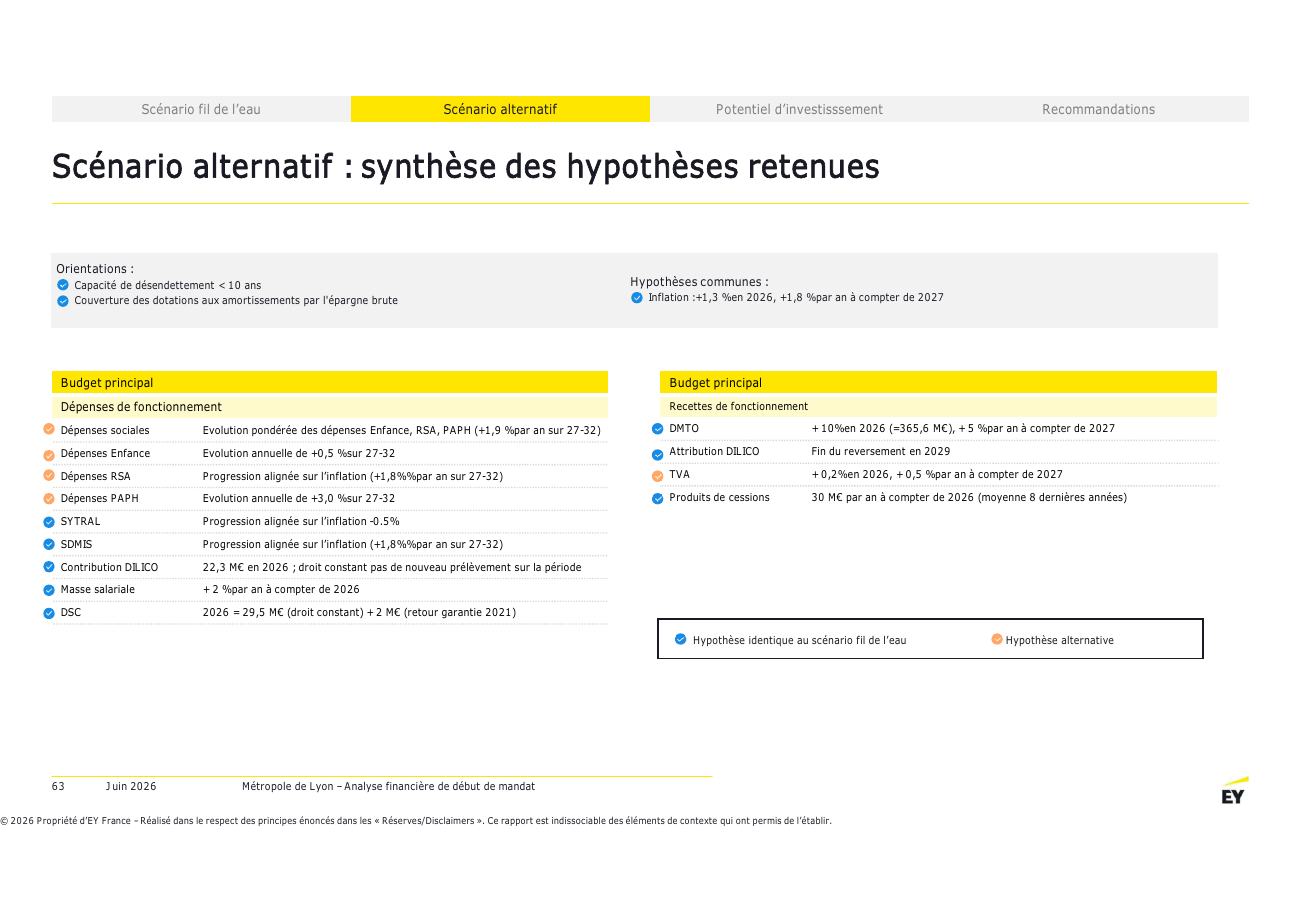Select the text 'Evolution annuelle de +3,0 % sur 27-32'
This screenshot has height=920, width=1300.
(x=299, y=498)
